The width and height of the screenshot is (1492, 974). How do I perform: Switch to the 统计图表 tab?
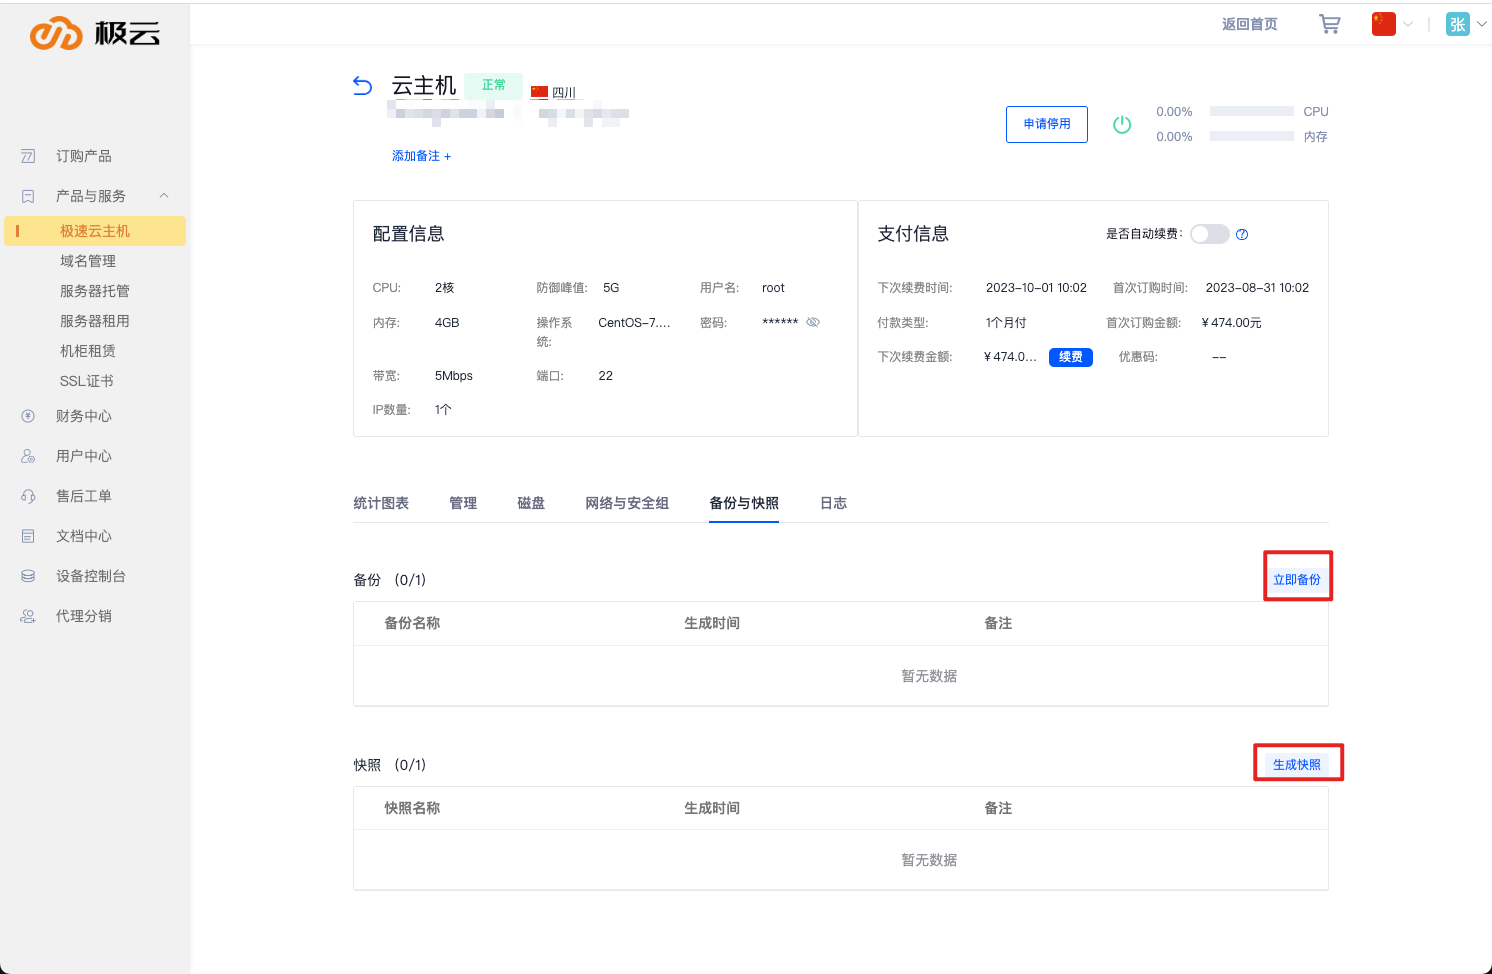(x=381, y=503)
